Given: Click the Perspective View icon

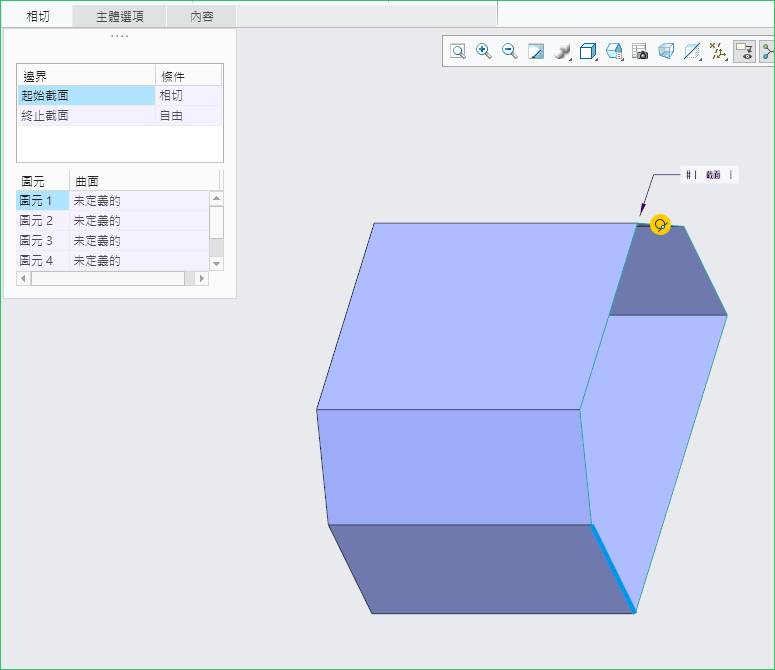Looking at the screenshot, I should [666, 51].
